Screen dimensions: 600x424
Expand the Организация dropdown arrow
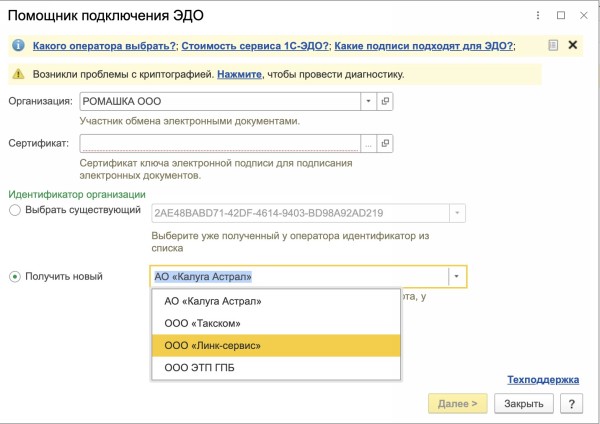(x=368, y=102)
